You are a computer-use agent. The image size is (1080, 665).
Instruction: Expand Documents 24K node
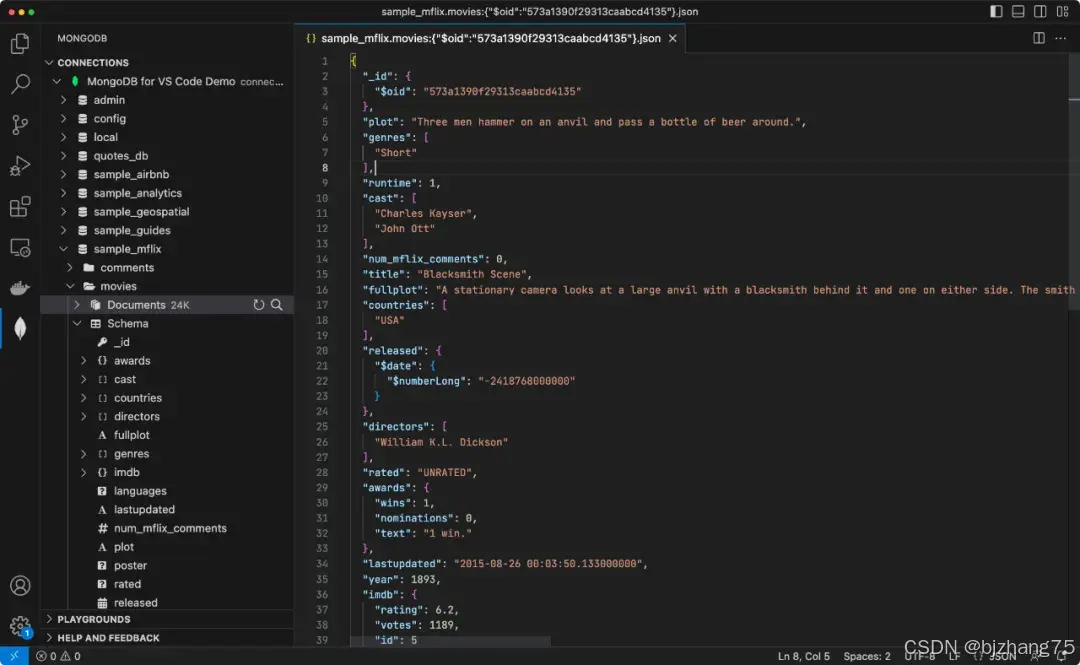pyautogui.click(x=77, y=305)
